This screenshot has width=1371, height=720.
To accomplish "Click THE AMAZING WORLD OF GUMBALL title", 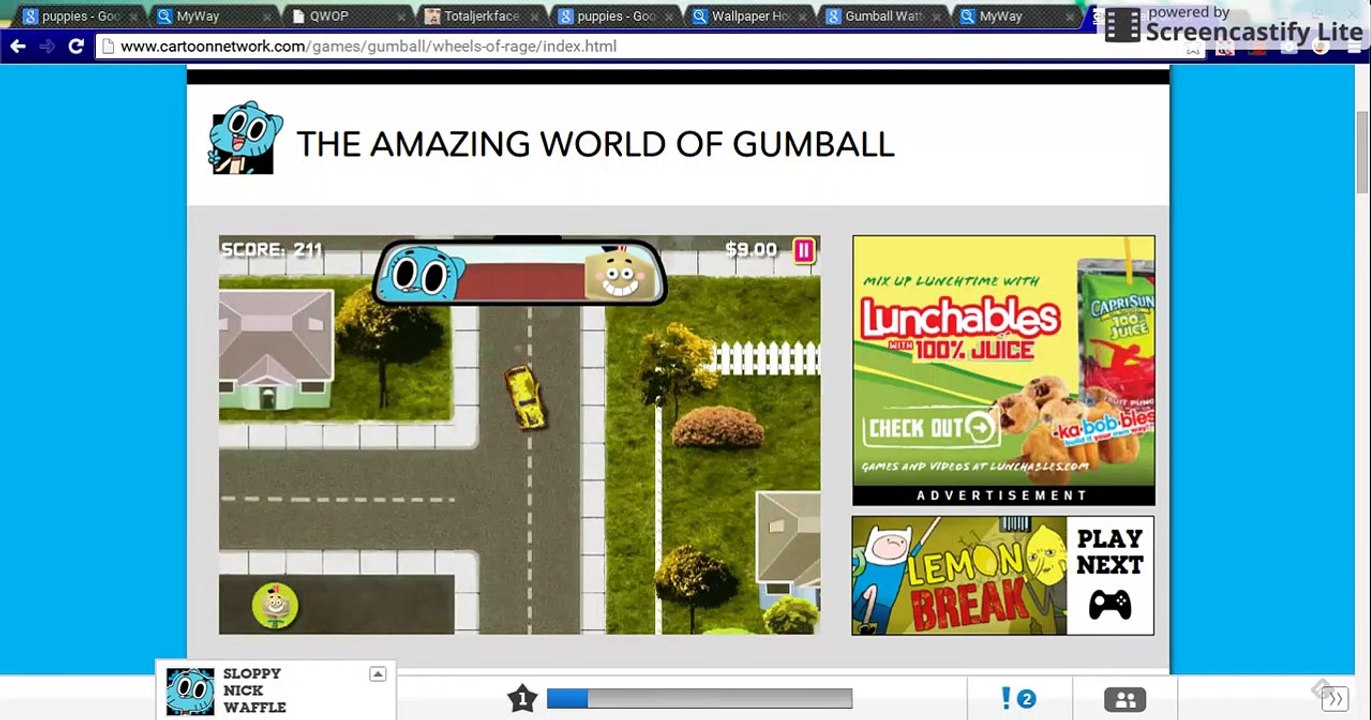I will 595,144.
